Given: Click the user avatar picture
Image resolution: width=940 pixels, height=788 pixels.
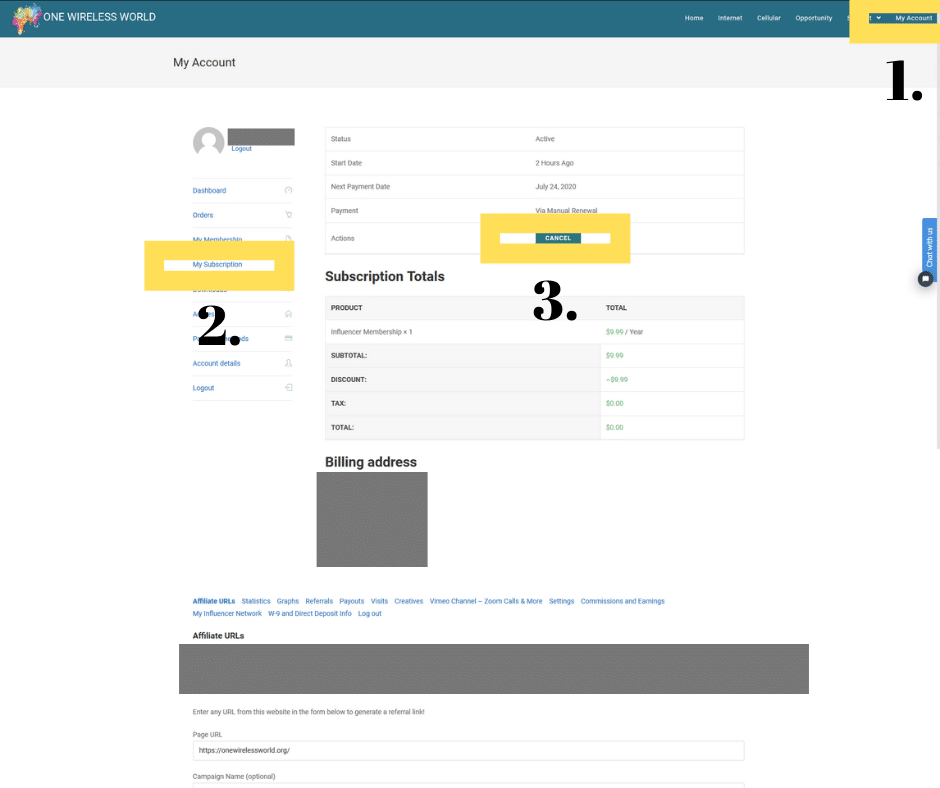Looking at the screenshot, I should pos(209,142).
